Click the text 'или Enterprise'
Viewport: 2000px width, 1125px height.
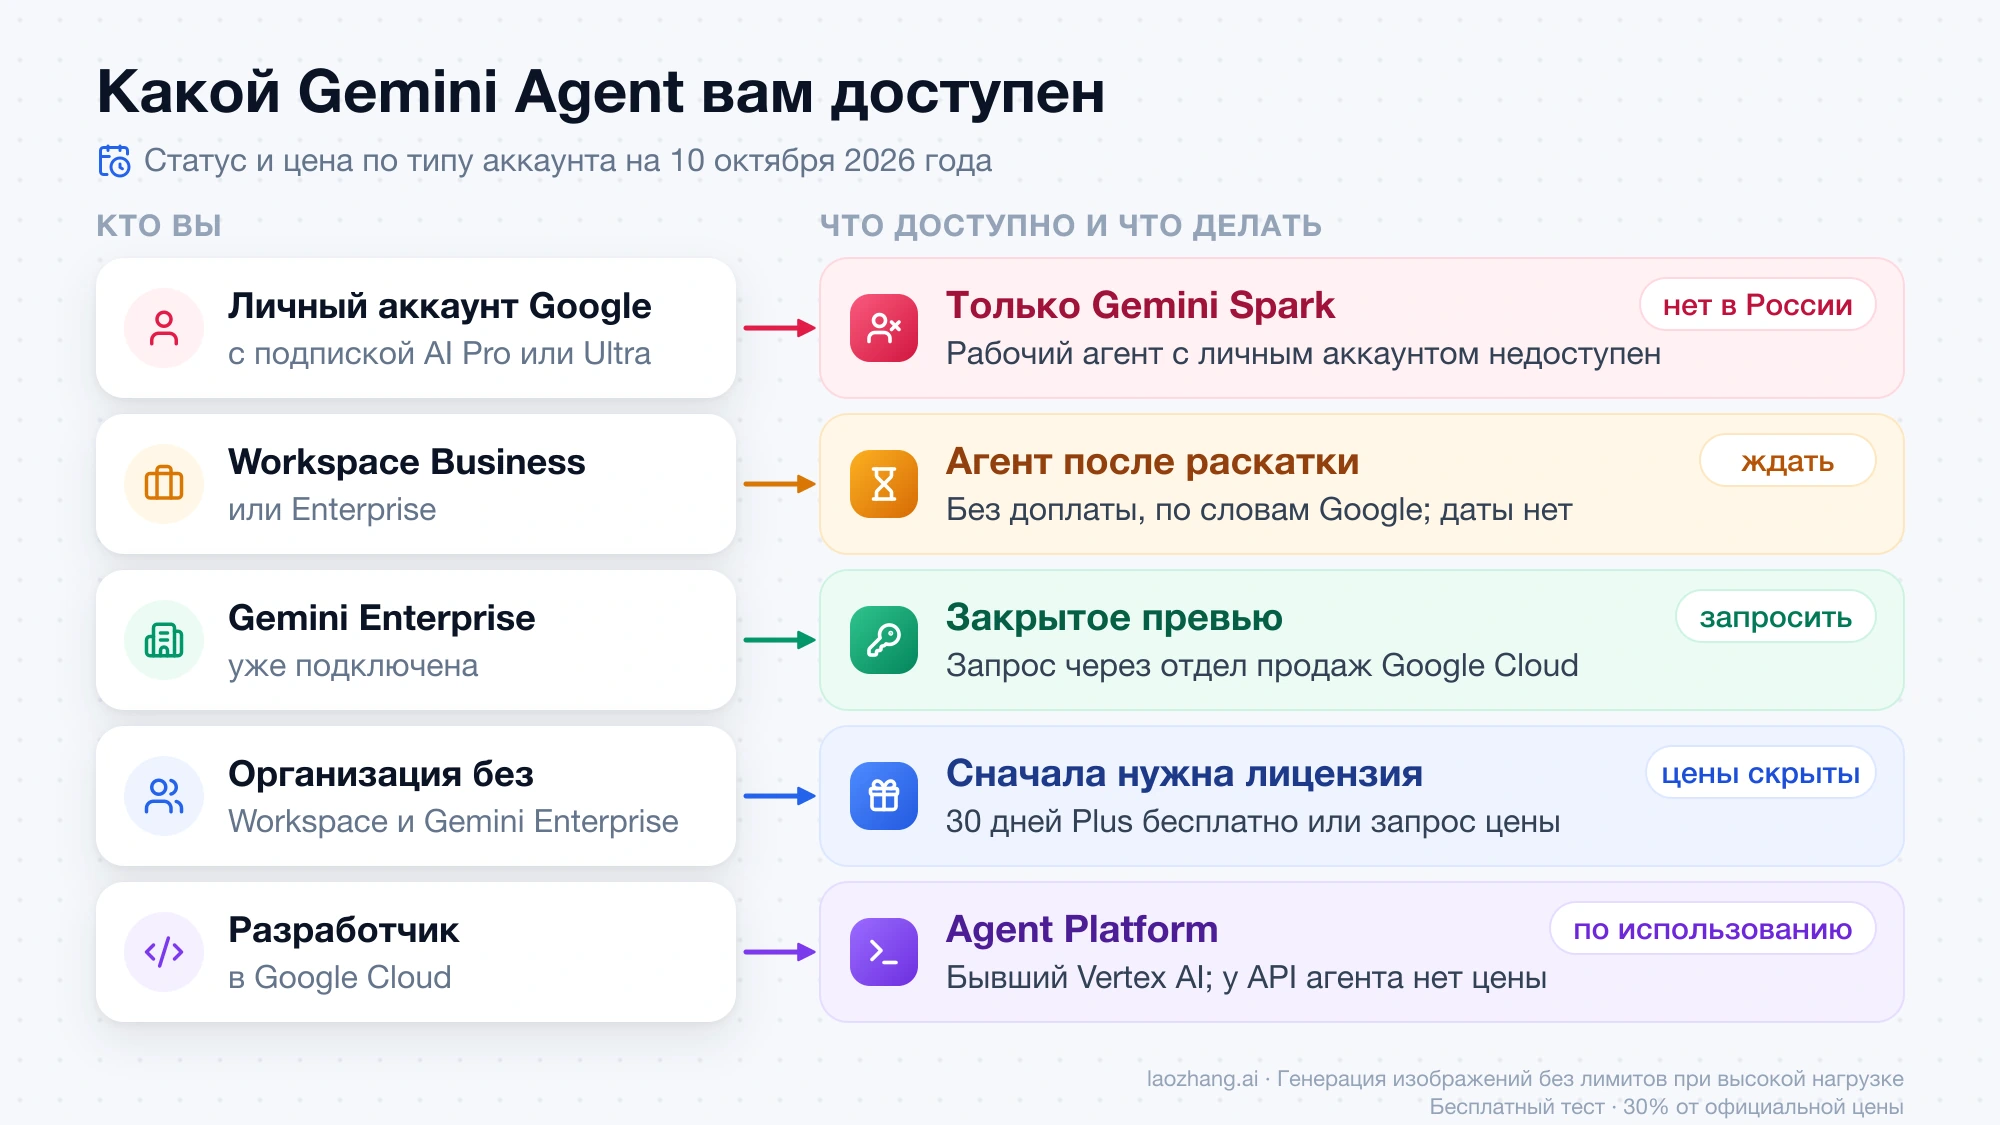tap(332, 509)
